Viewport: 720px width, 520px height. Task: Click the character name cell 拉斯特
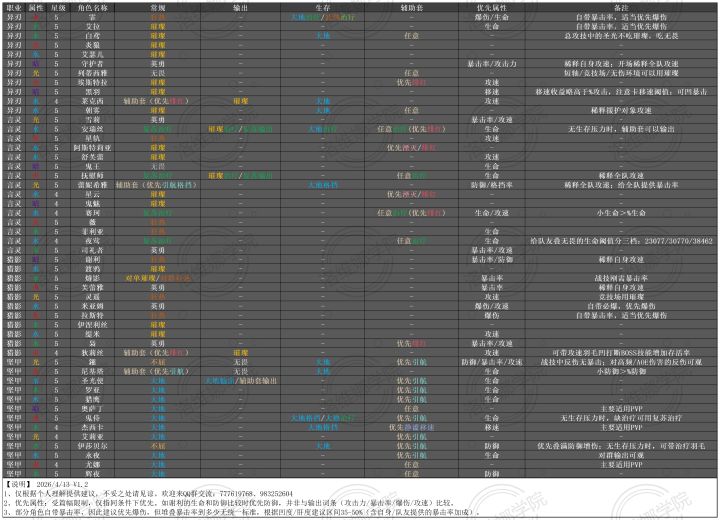tap(92, 316)
